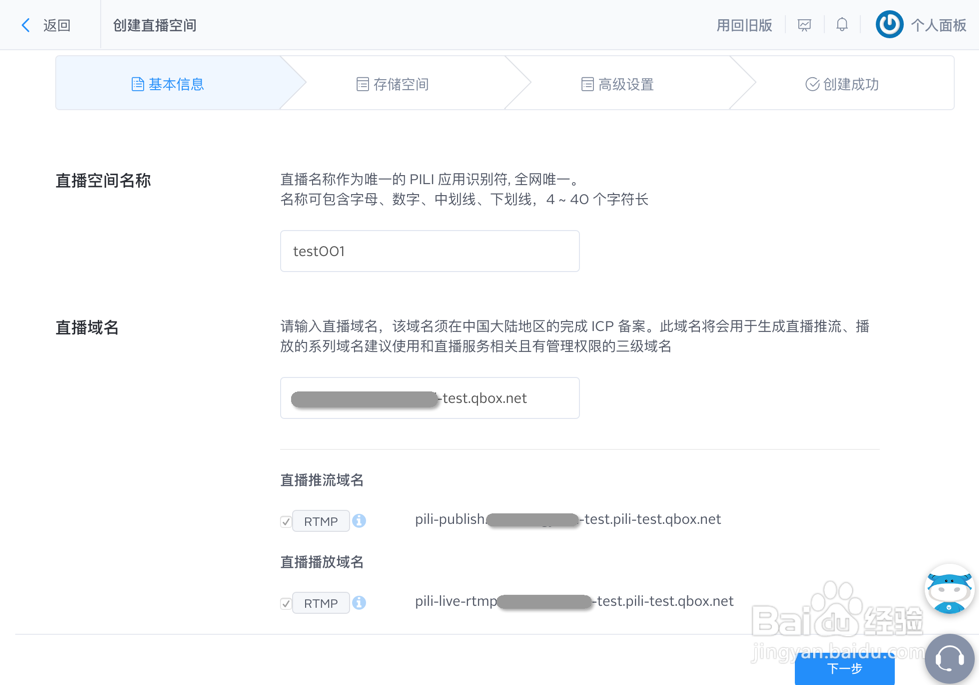Switch to the 高级设置 step
The image size is (979, 685).
point(616,84)
